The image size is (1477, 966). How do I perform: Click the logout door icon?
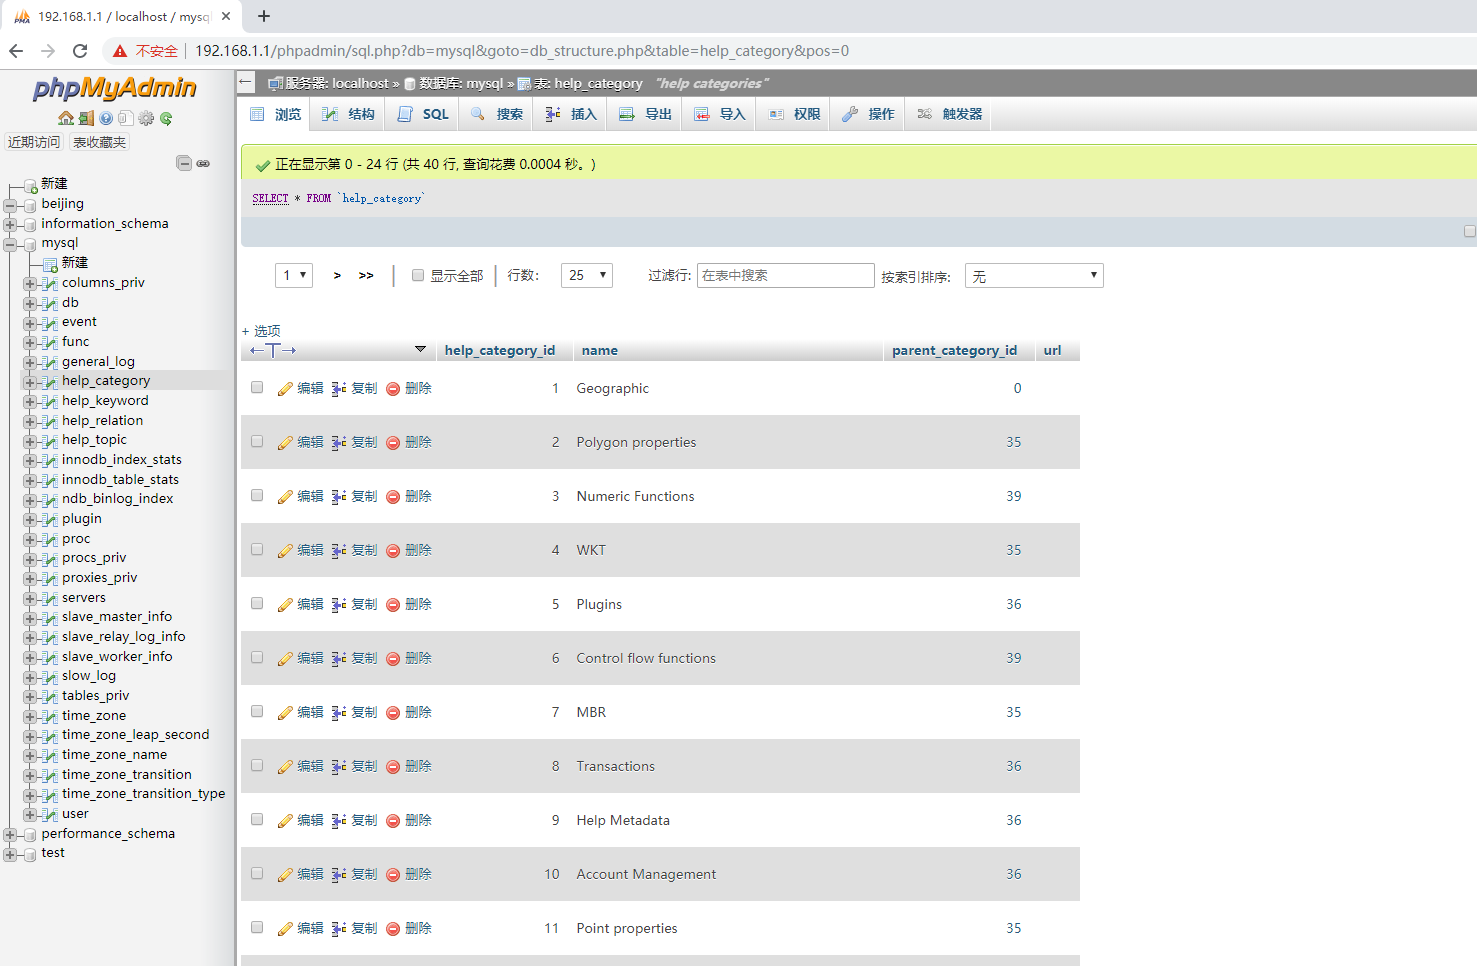[87, 118]
